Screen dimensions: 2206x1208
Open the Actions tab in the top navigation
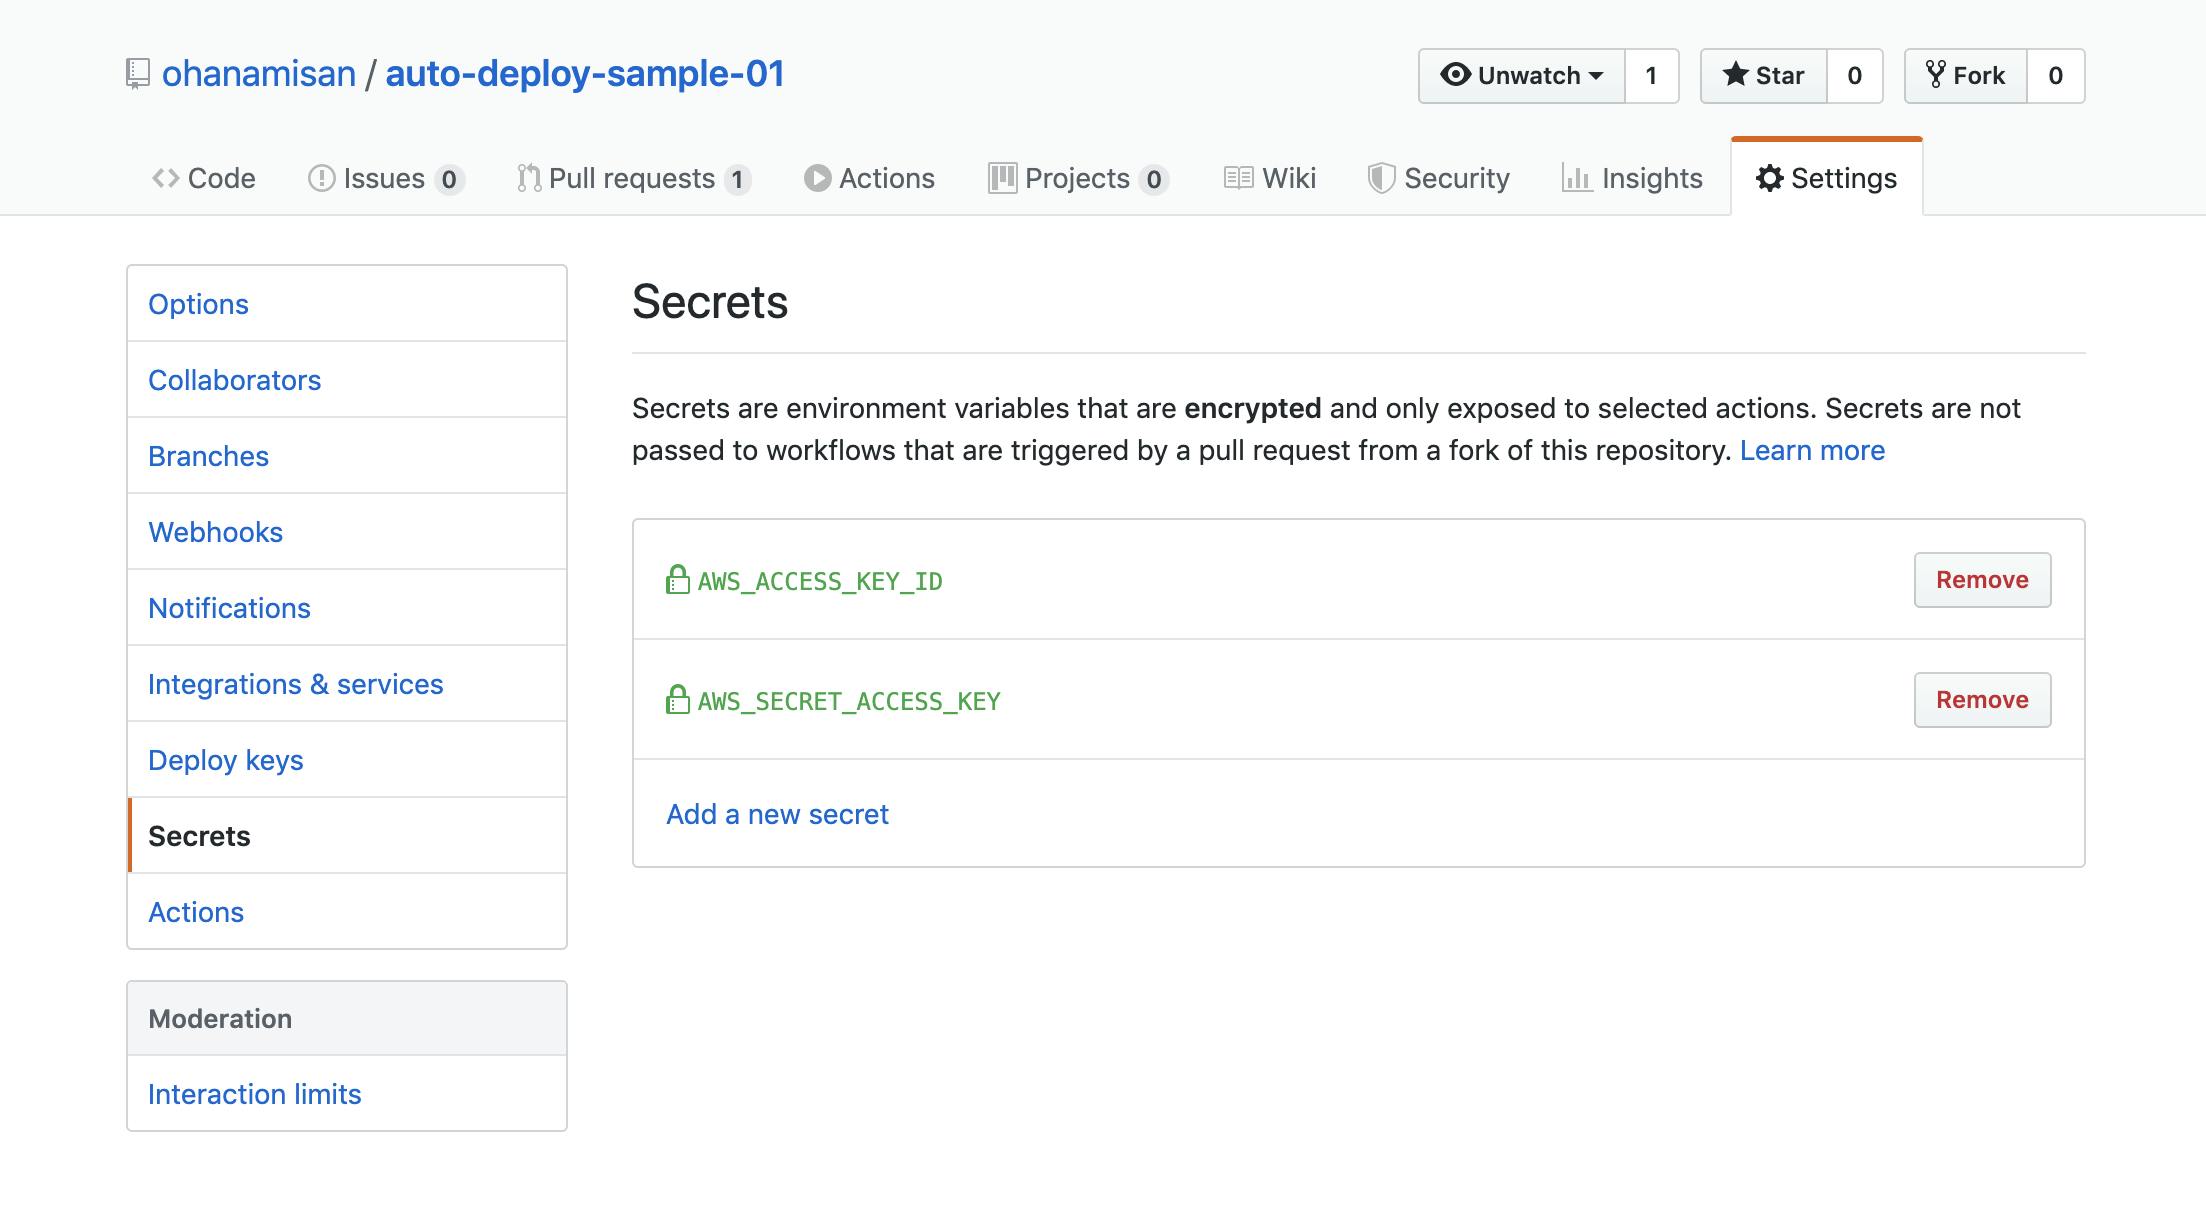click(869, 178)
